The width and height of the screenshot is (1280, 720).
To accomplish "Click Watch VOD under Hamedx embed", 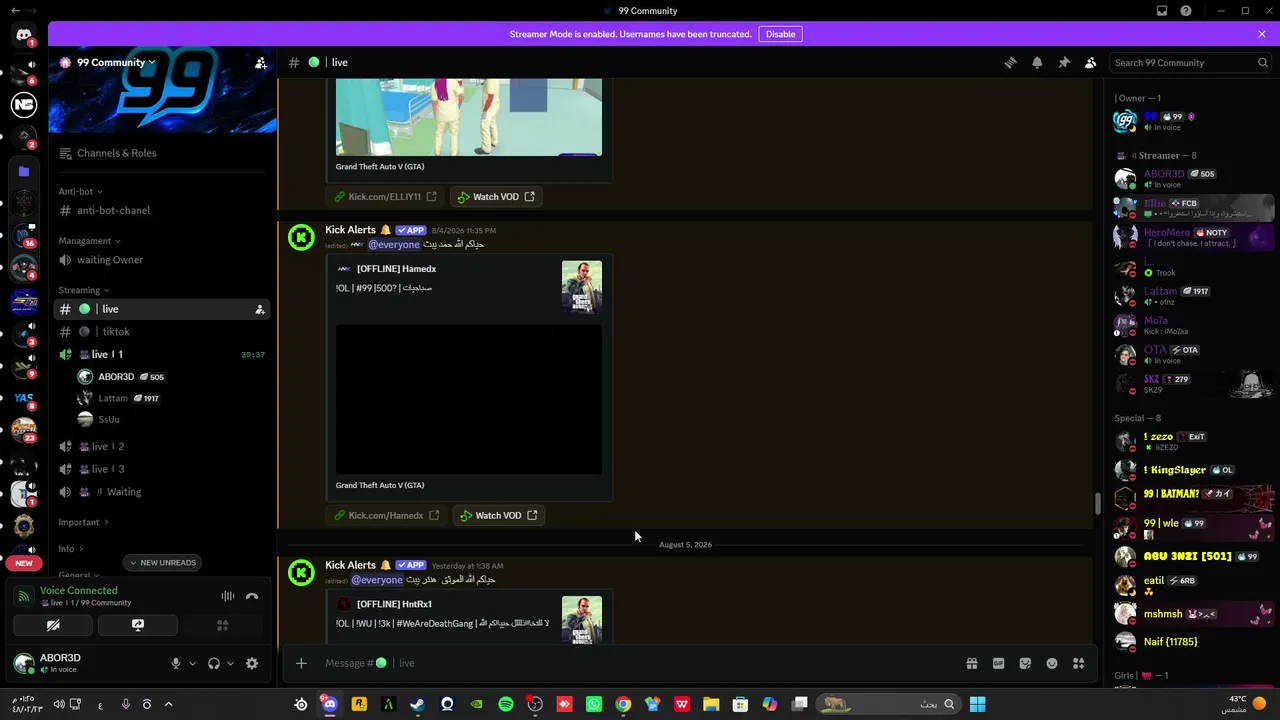I will (498, 515).
